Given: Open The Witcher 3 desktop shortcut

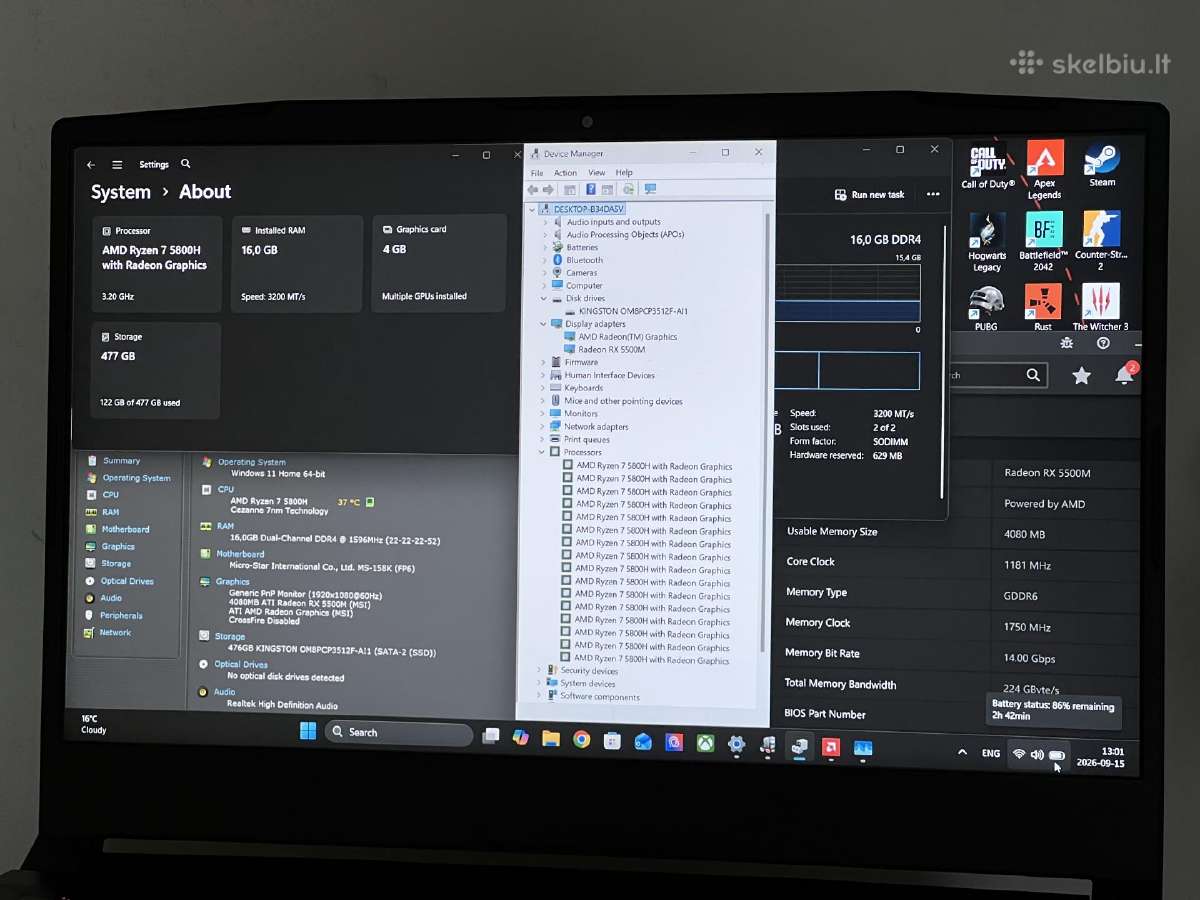Looking at the screenshot, I should point(1100,308).
